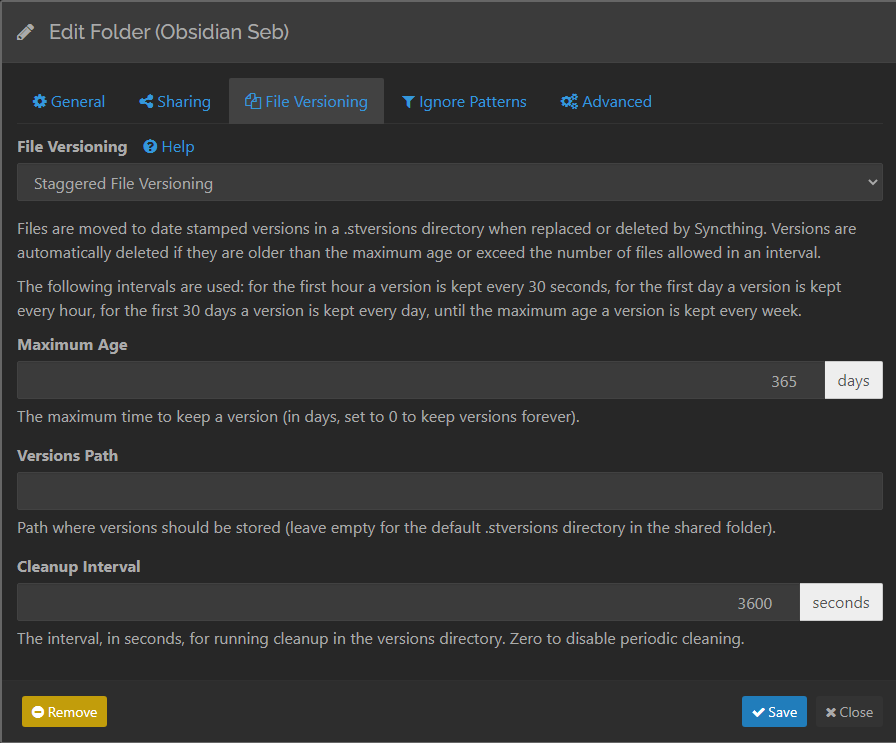Click the cogs icon on the Advanced tab
This screenshot has width=896, height=743.
568,101
